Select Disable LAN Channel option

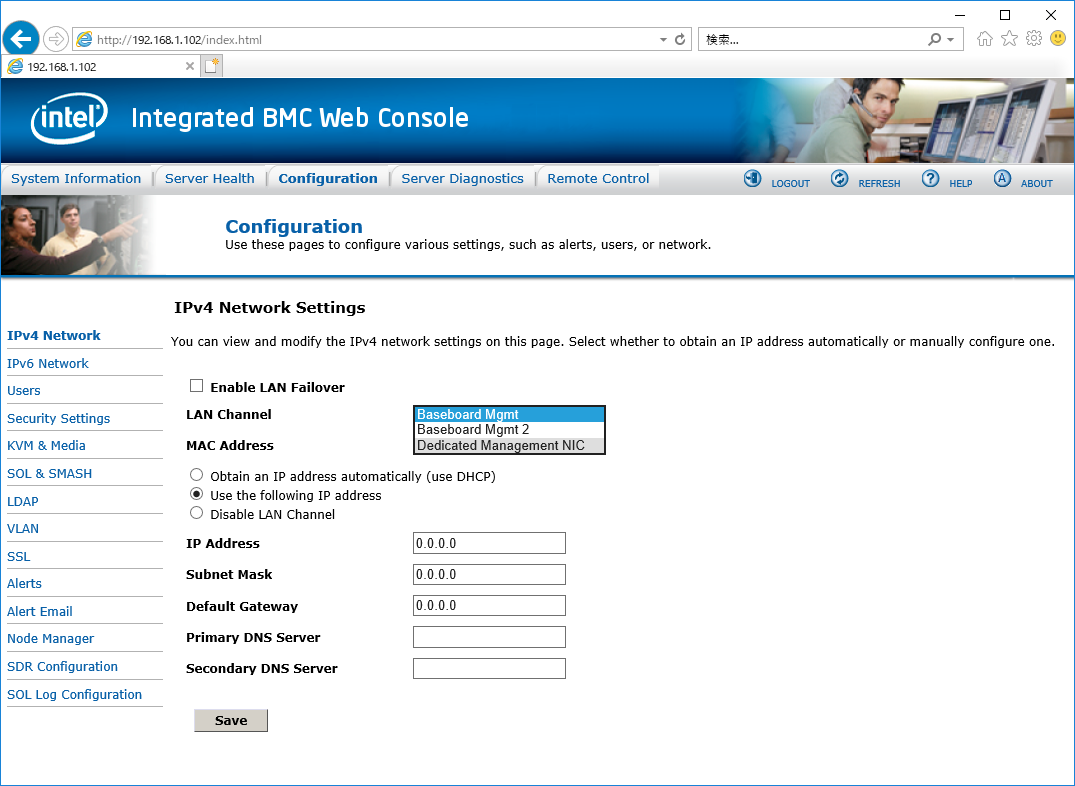[197, 513]
